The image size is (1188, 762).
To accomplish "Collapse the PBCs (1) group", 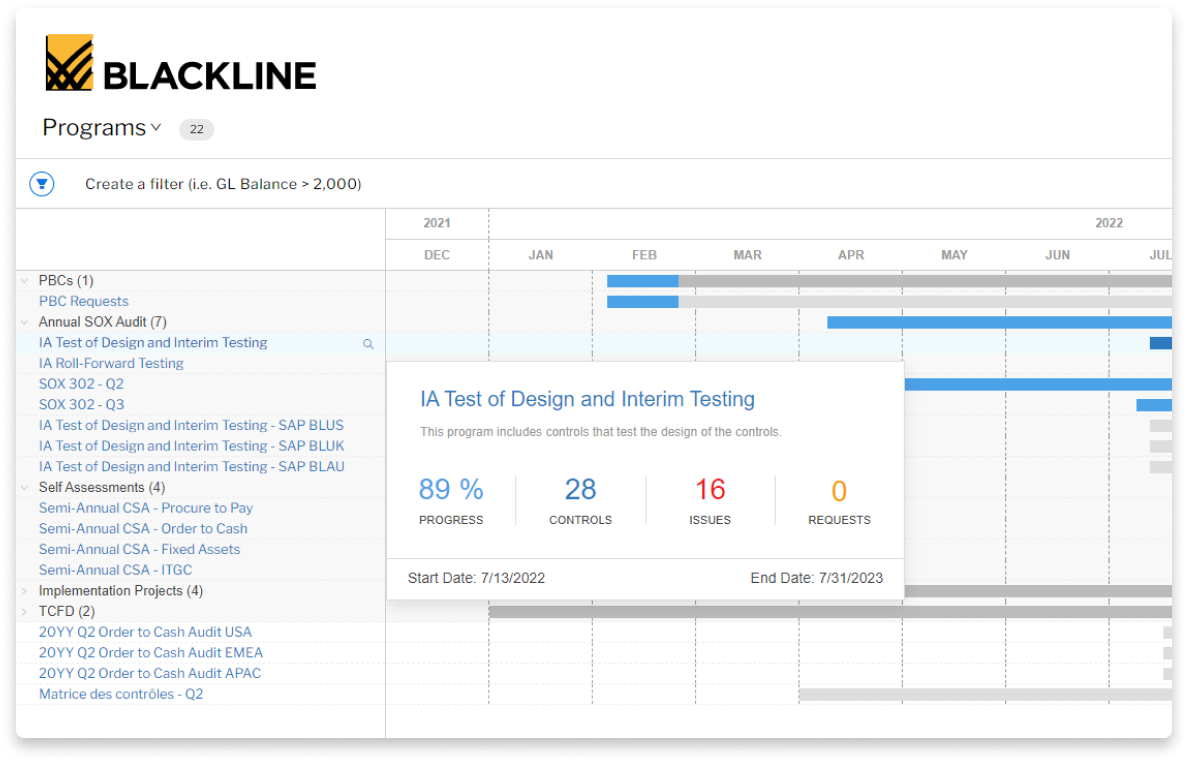I will (x=25, y=281).
